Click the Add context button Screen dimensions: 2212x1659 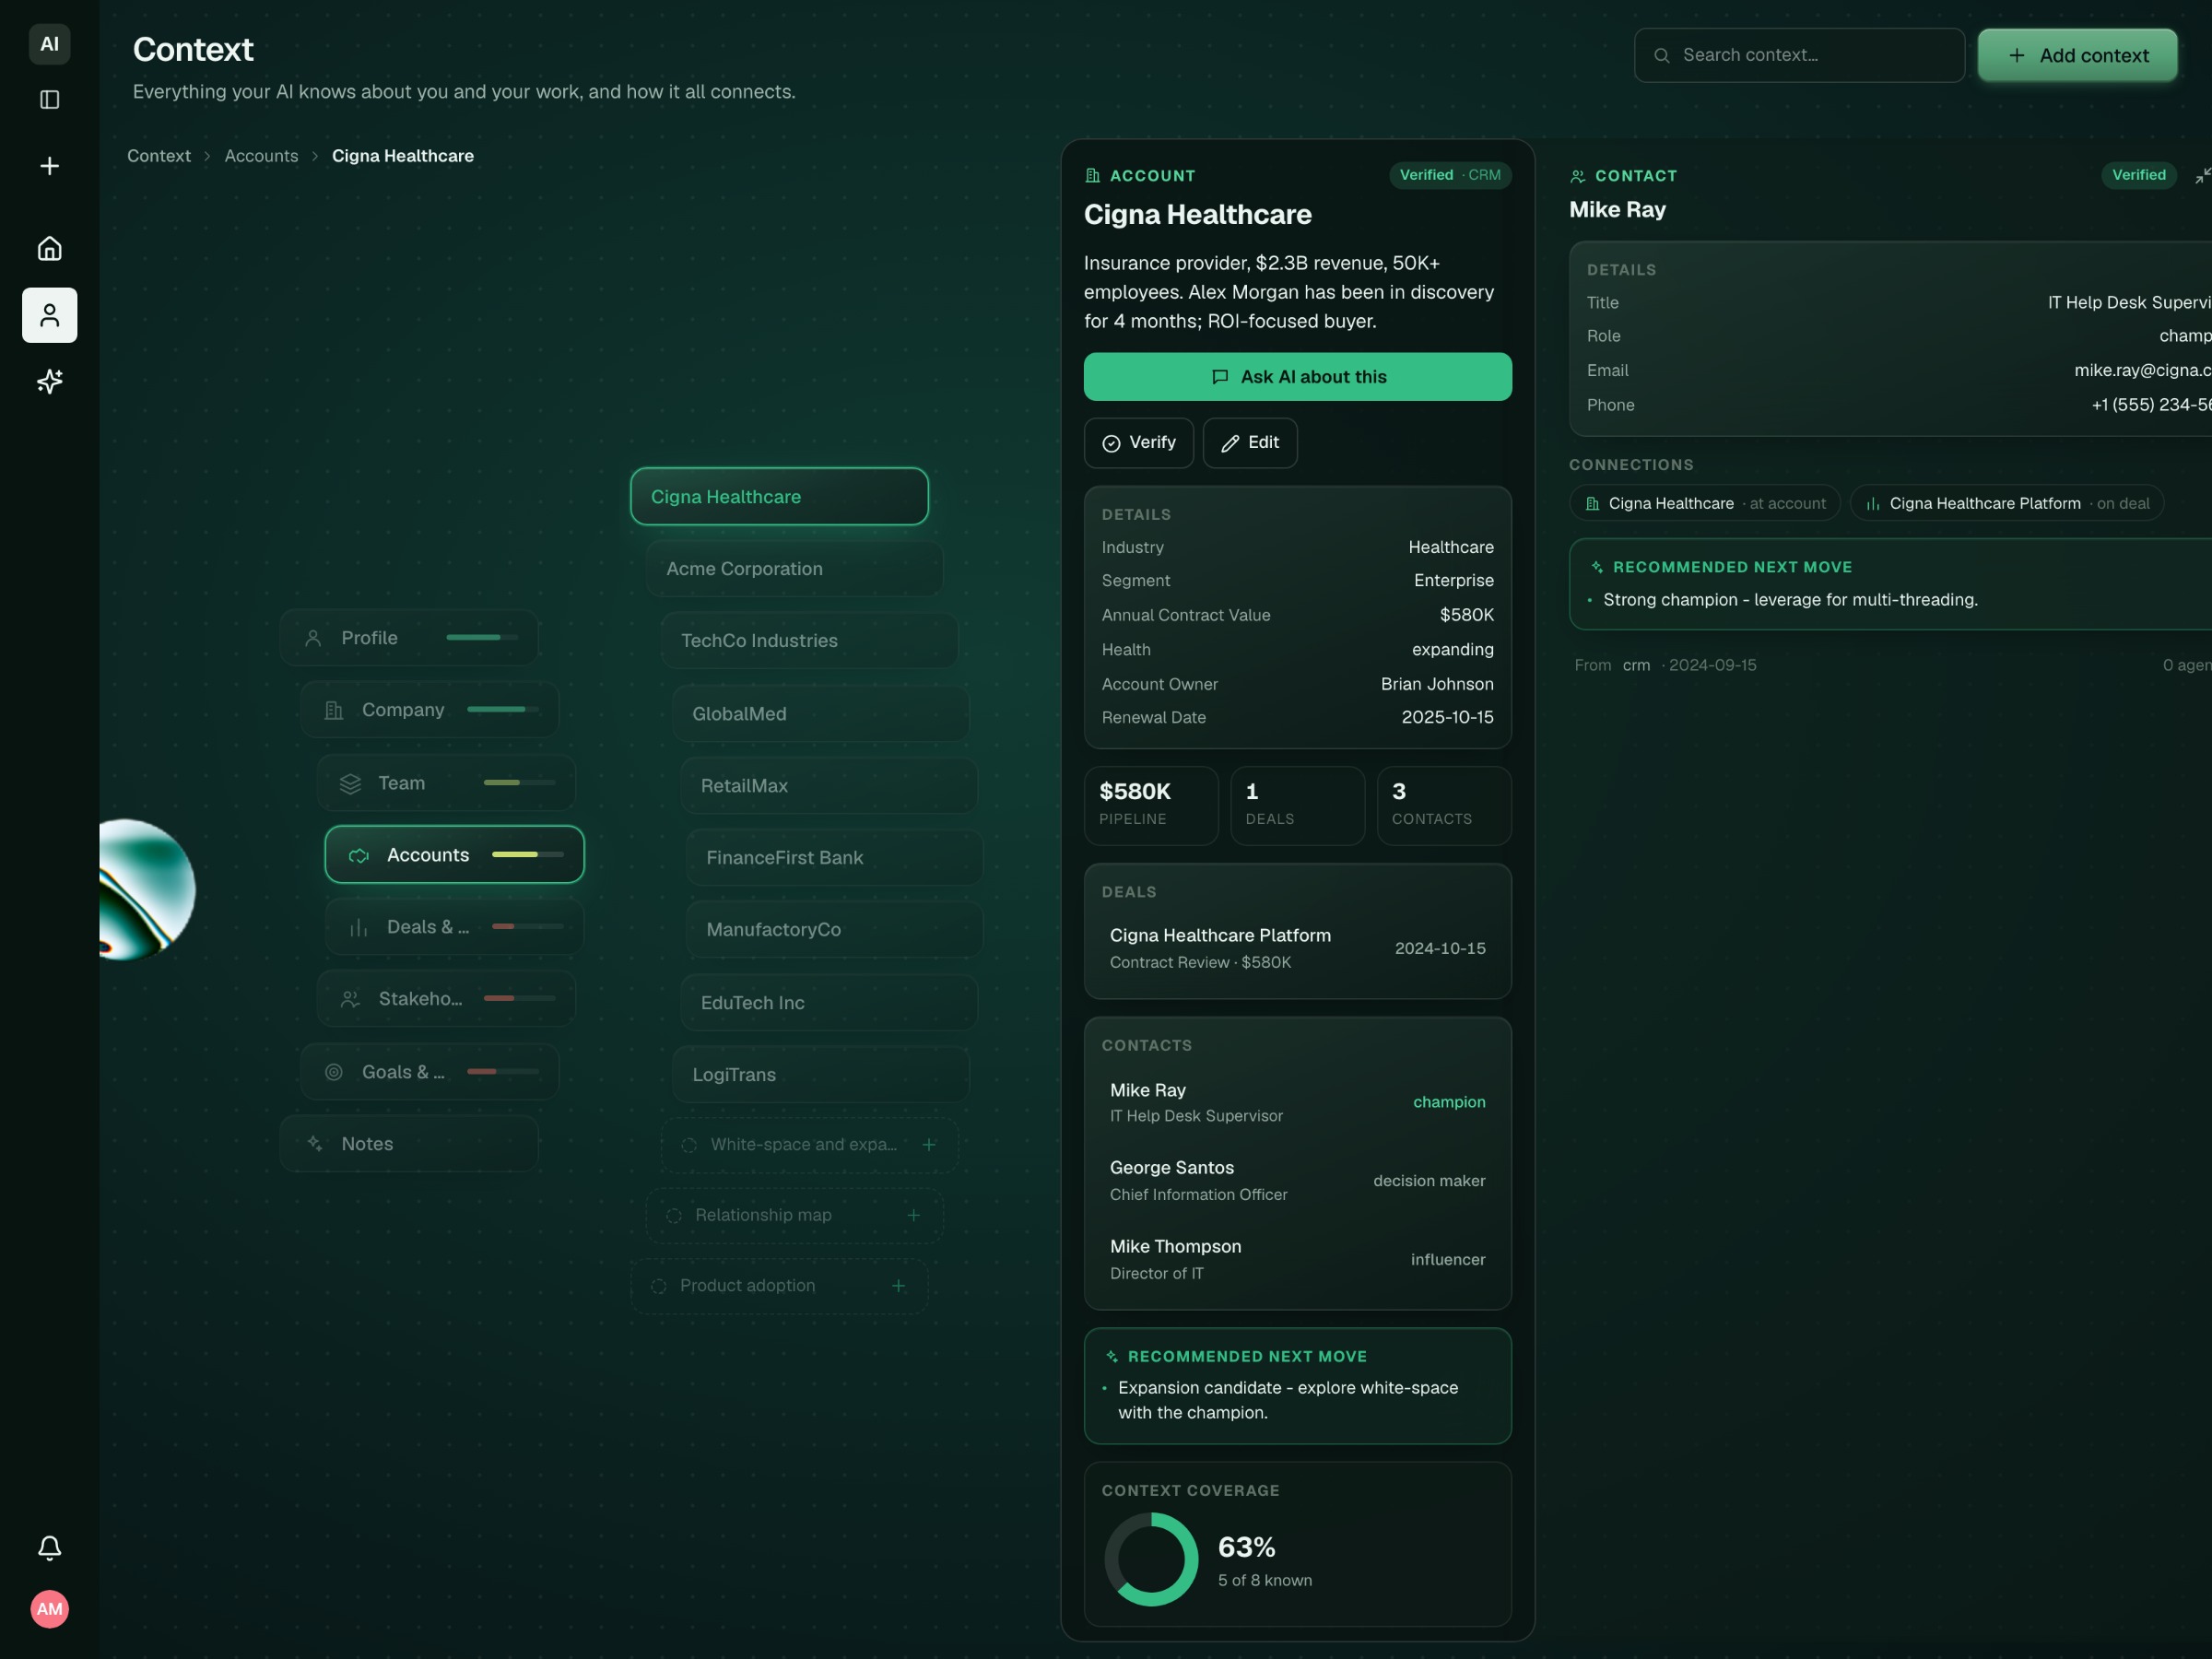[x=2077, y=55]
